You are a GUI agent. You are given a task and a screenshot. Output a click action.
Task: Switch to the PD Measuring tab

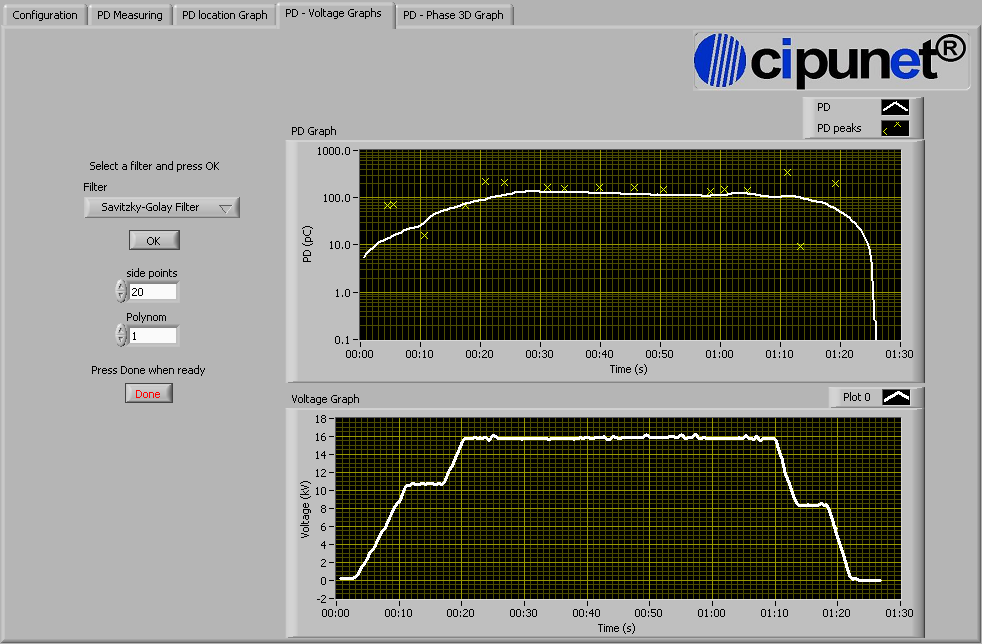(130, 15)
